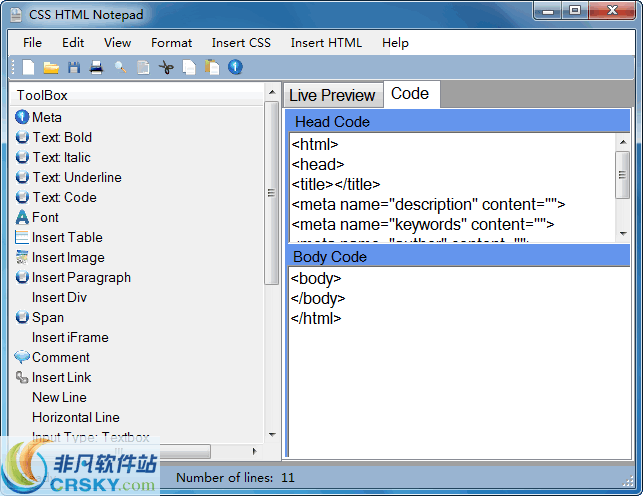This screenshot has width=643, height=496.
Task: Click the icon beside Text: Code
Action: 22,197
